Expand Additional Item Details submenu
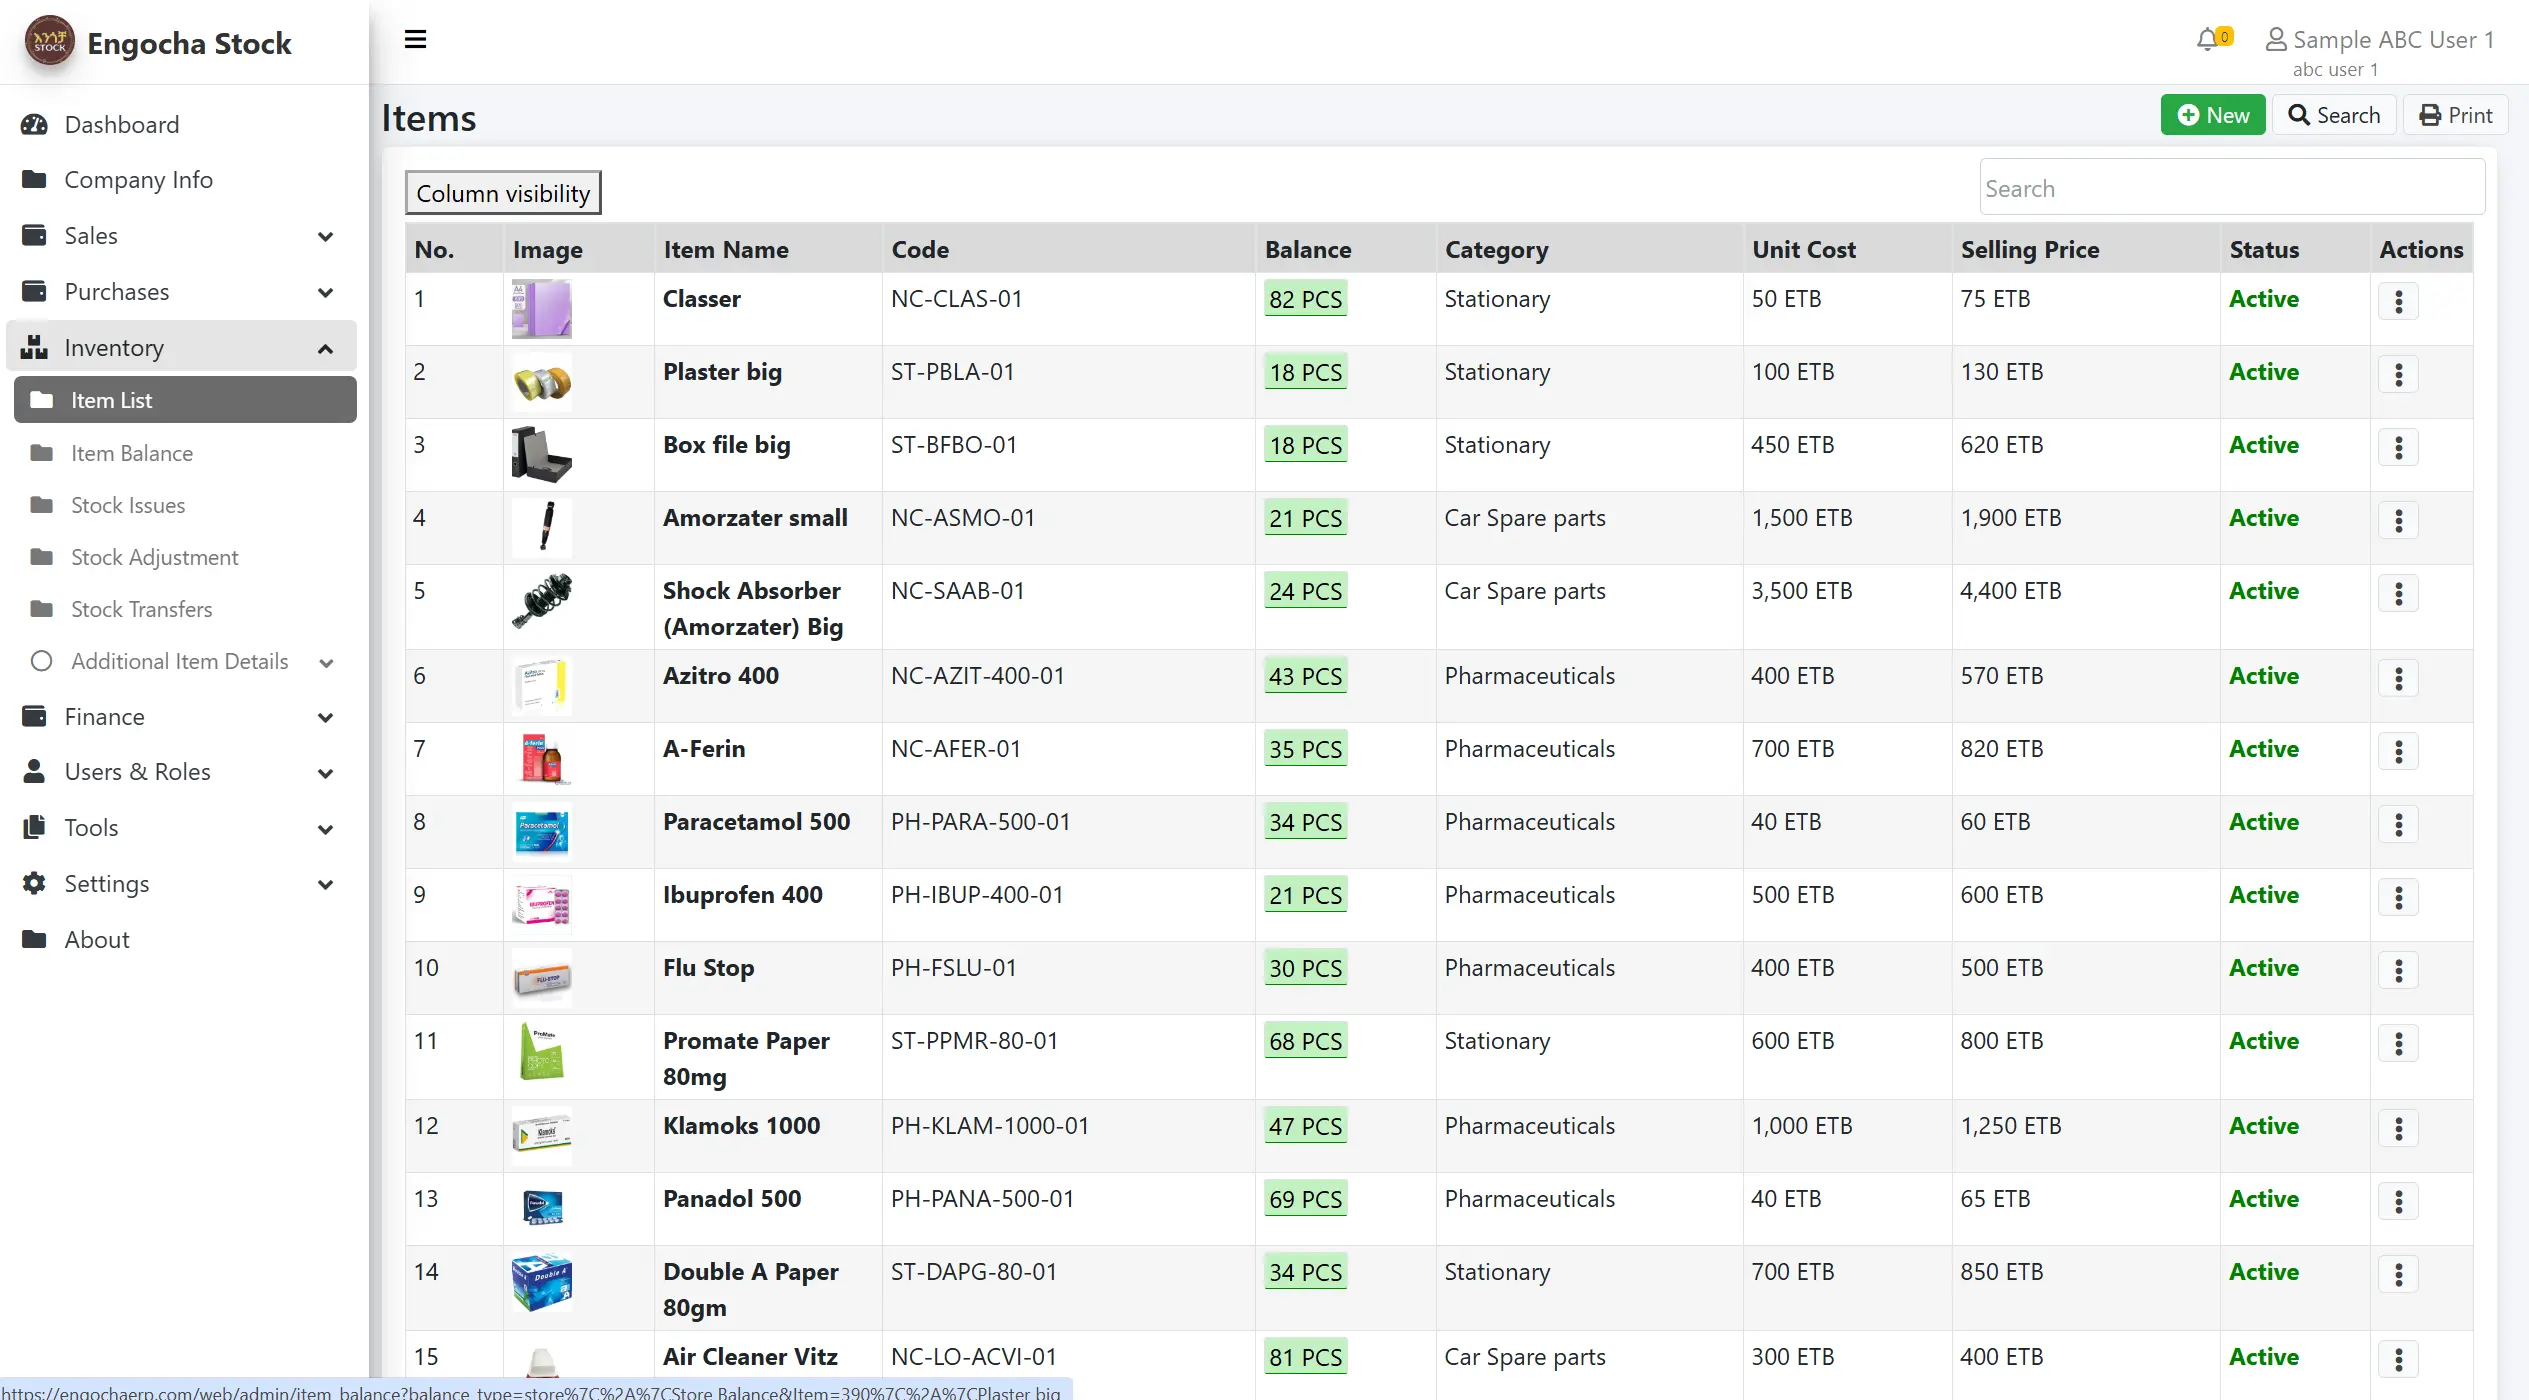The height and width of the screenshot is (1400, 2529). point(184,662)
